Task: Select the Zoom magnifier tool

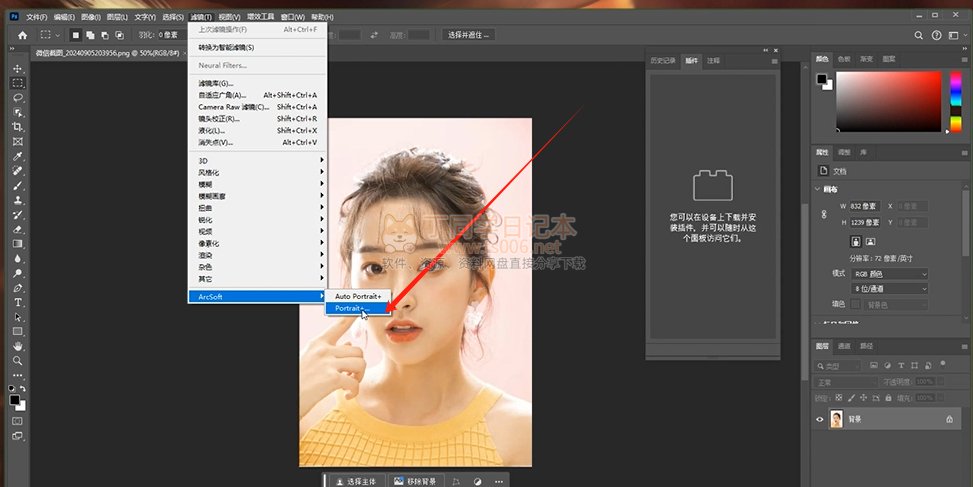Action: [18, 360]
